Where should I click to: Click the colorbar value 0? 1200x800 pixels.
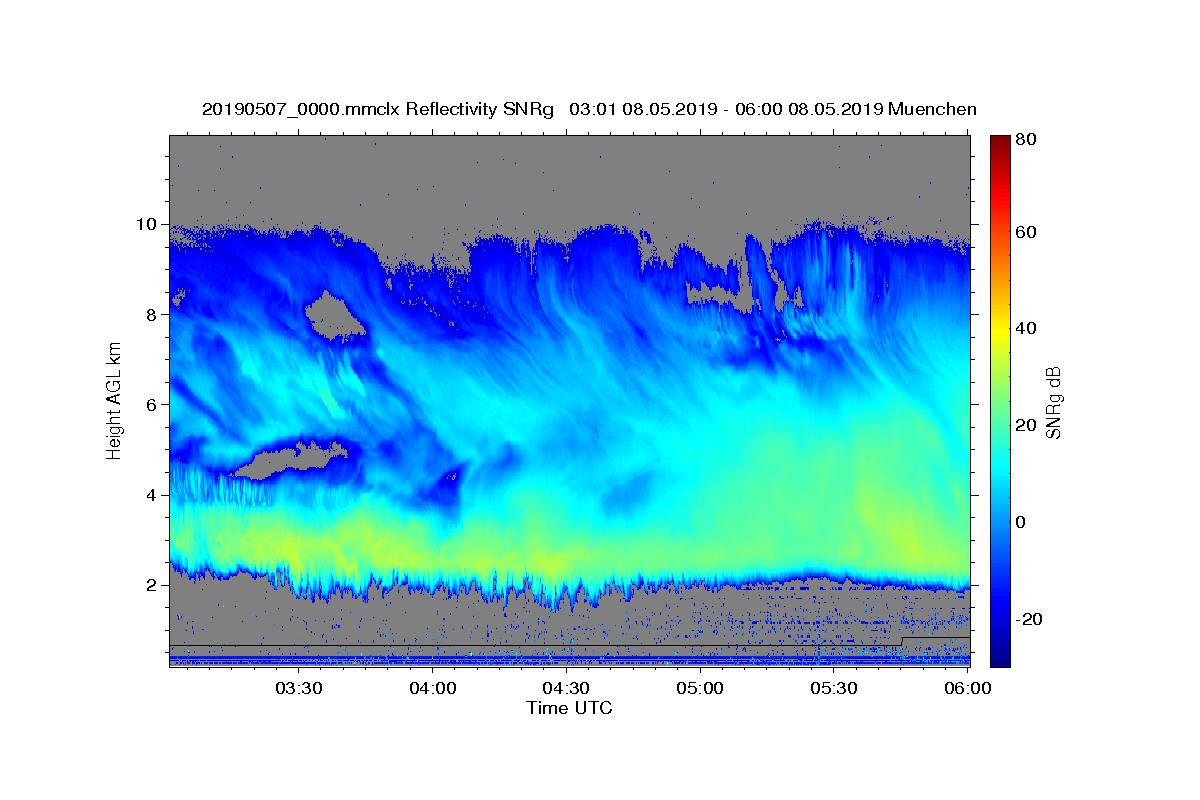(1022, 521)
